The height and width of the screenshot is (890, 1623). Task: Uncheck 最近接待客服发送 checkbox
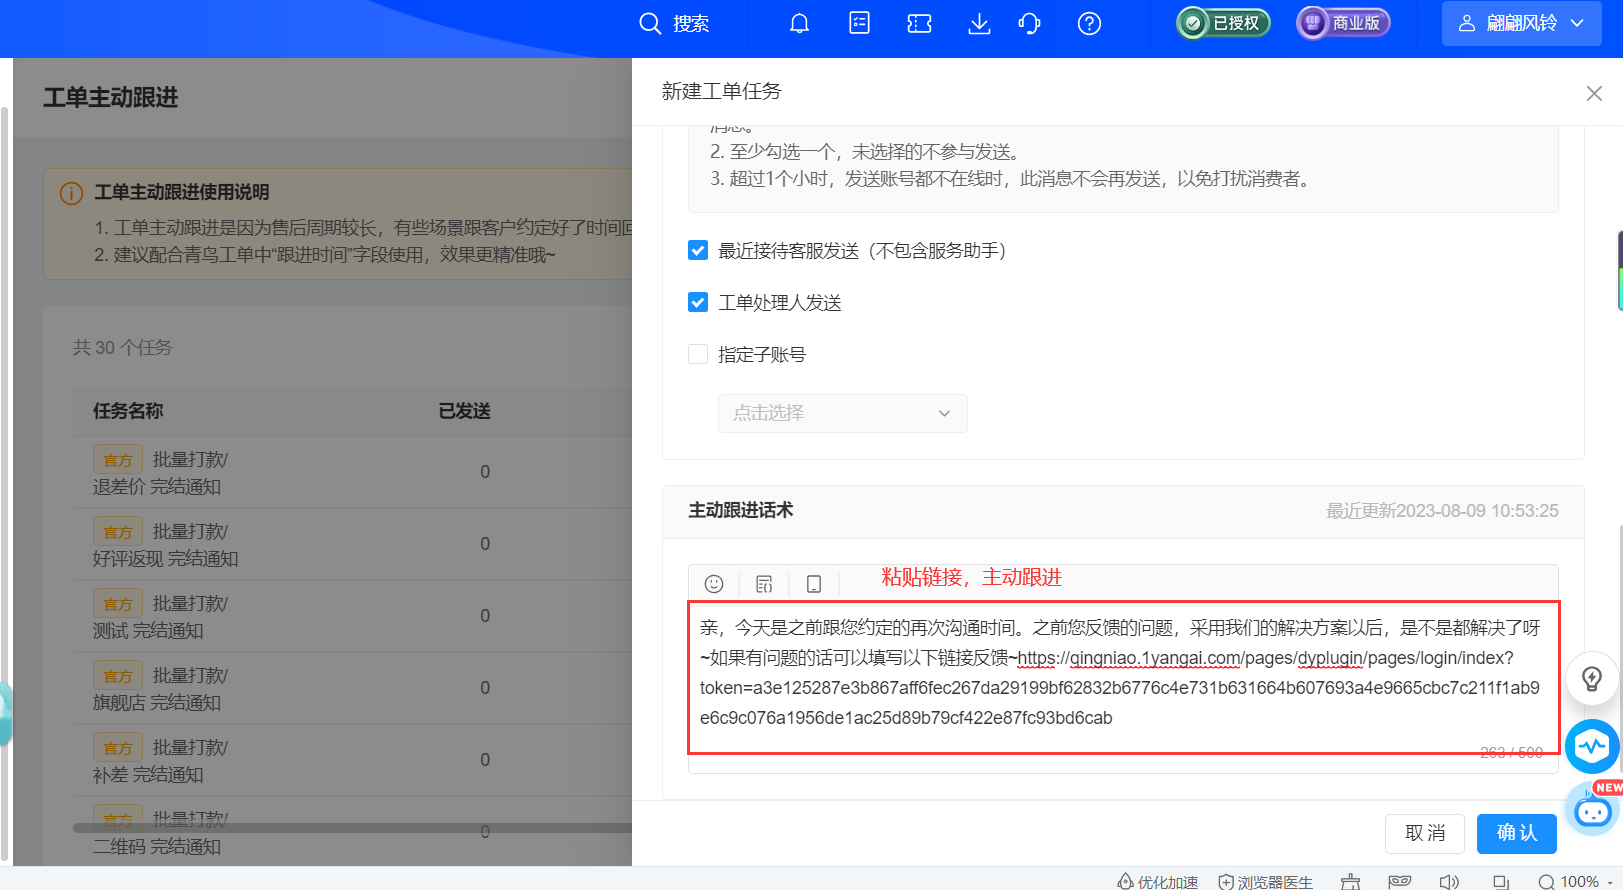point(698,250)
